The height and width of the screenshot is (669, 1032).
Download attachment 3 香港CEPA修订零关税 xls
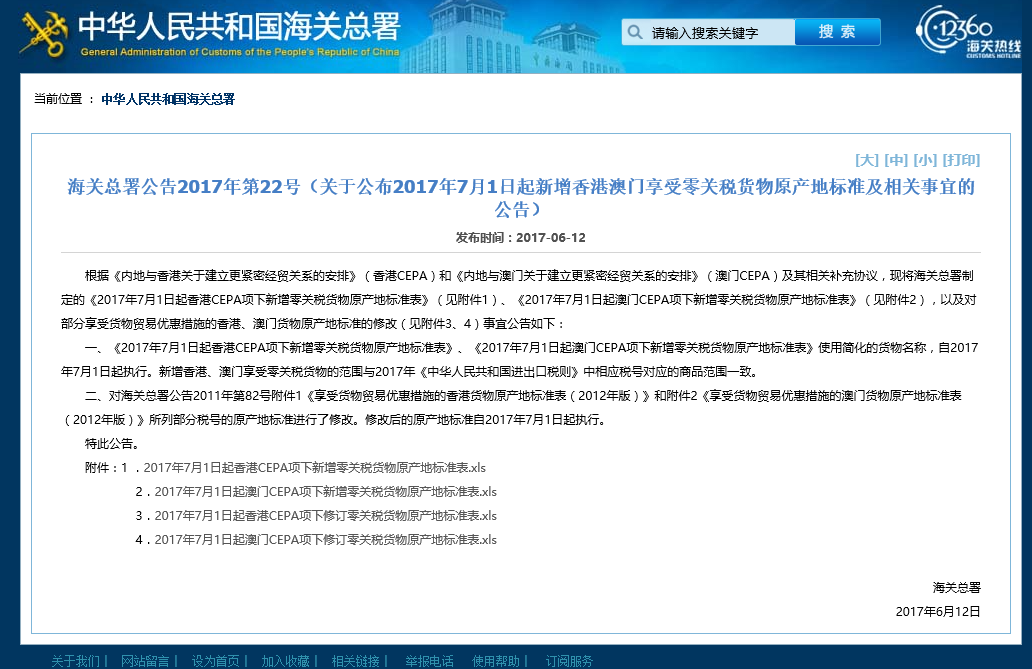point(325,516)
